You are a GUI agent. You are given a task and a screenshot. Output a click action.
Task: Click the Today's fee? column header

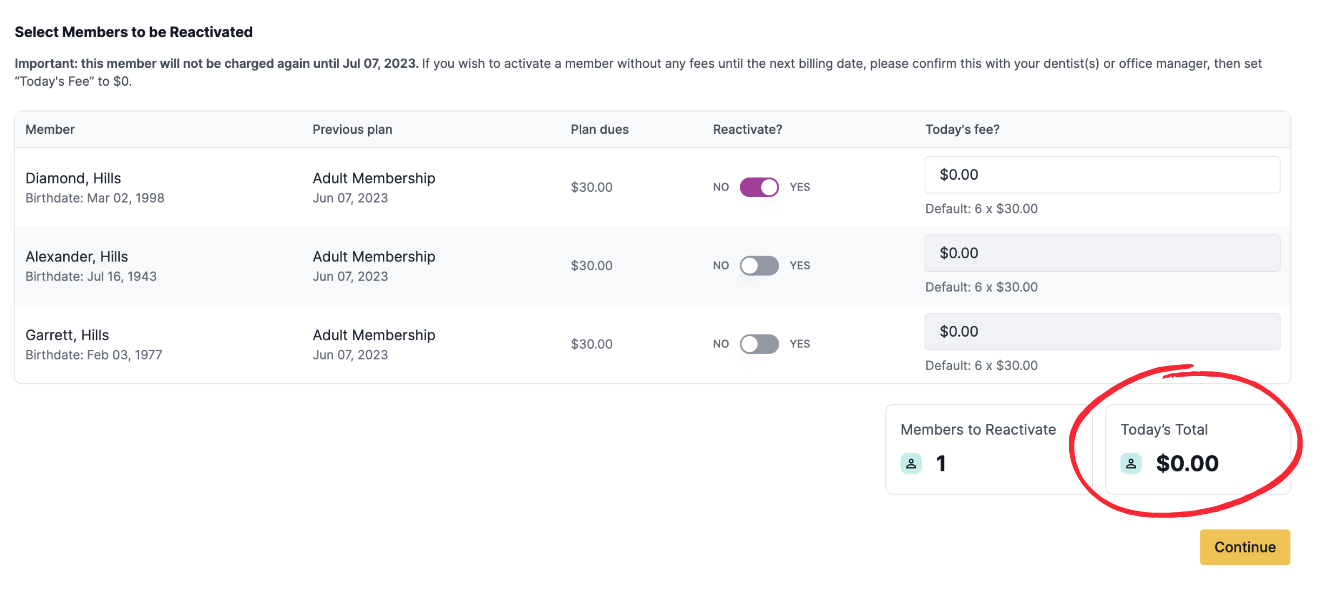tap(962, 130)
